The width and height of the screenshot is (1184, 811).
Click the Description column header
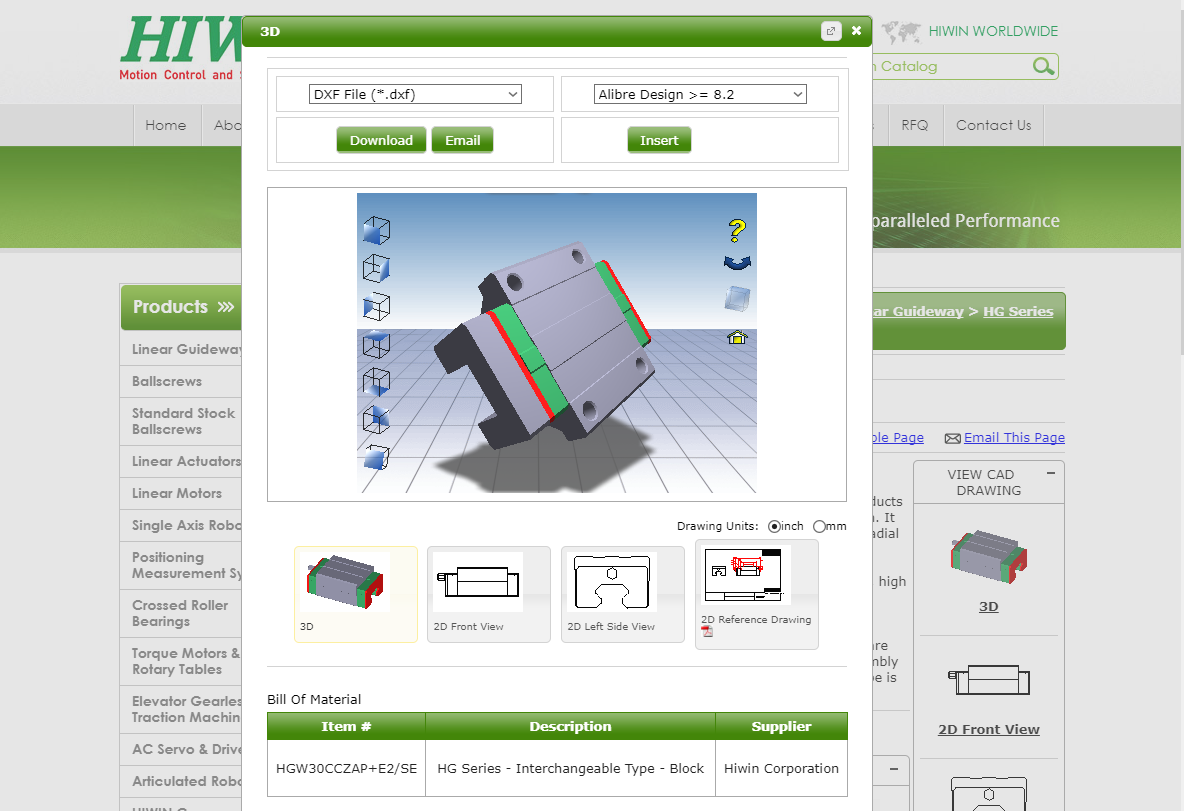(570, 726)
